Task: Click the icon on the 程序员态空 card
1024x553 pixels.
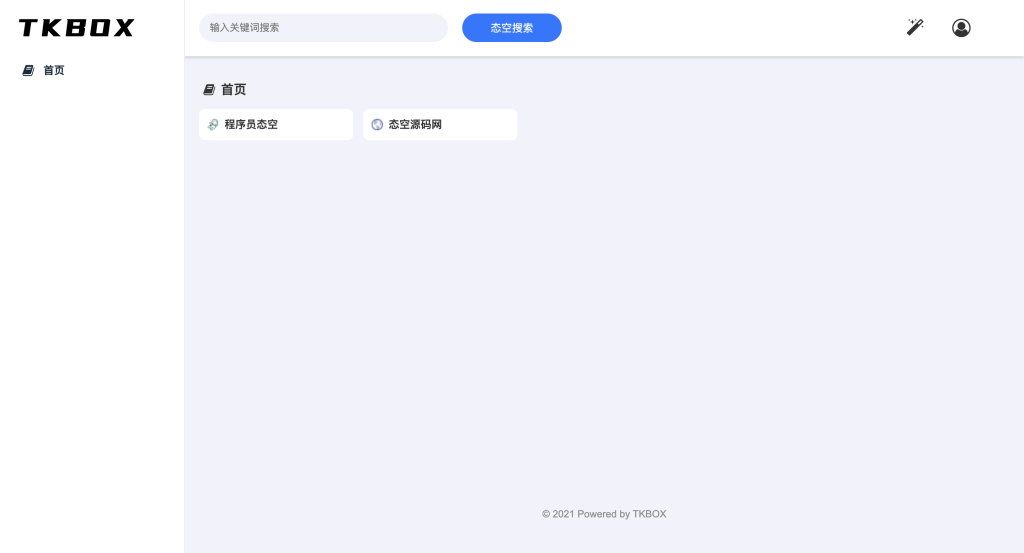Action: tap(213, 125)
